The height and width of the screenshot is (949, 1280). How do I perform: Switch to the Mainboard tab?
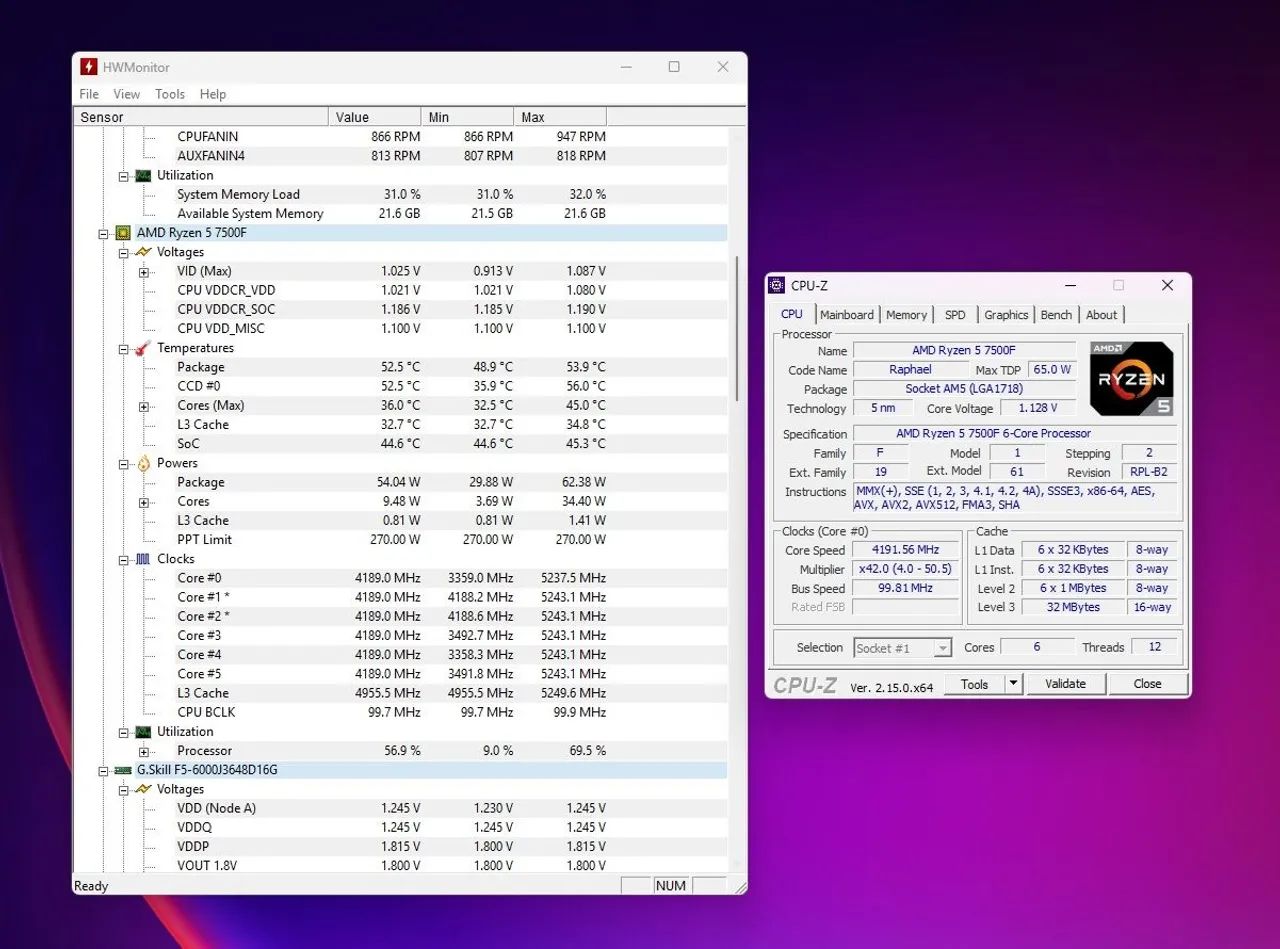tap(847, 315)
